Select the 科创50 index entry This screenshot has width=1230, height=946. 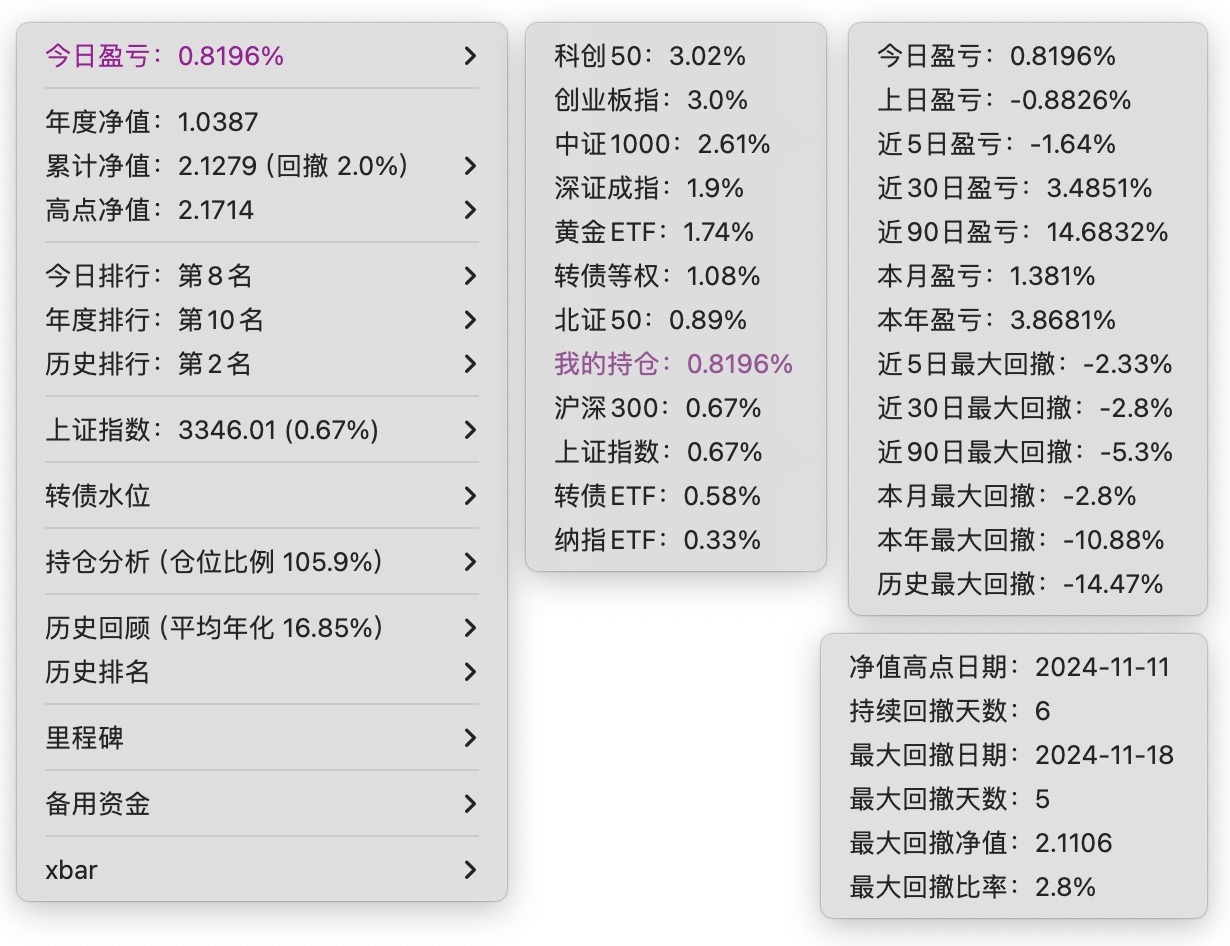tap(650, 56)
